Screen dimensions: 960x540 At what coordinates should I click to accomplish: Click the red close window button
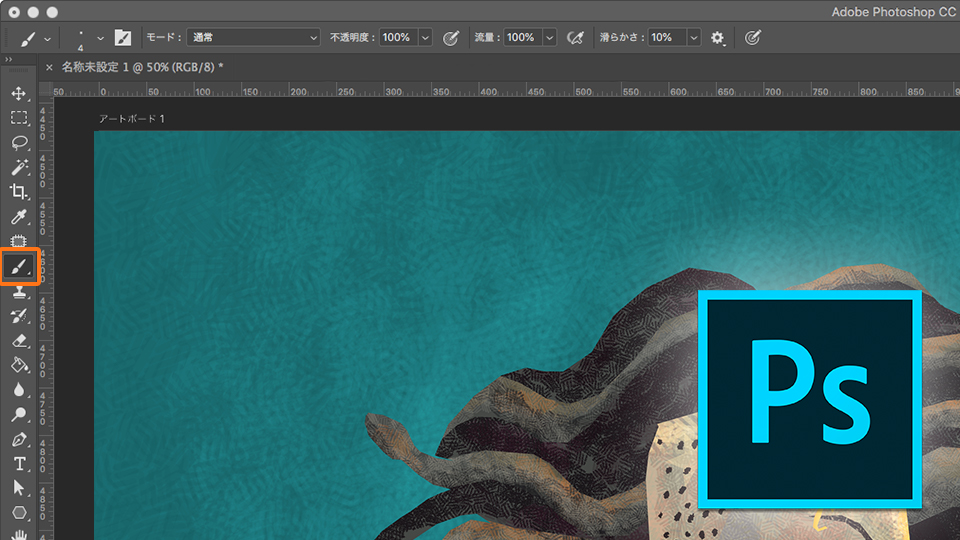click(x=14, y=12)
